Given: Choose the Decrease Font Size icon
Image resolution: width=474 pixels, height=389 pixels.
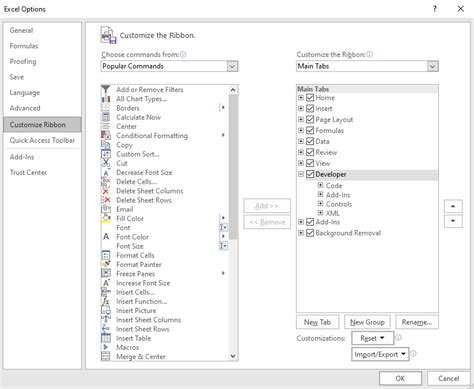Looking at the screenshot, I should click(x=106, y=172).
